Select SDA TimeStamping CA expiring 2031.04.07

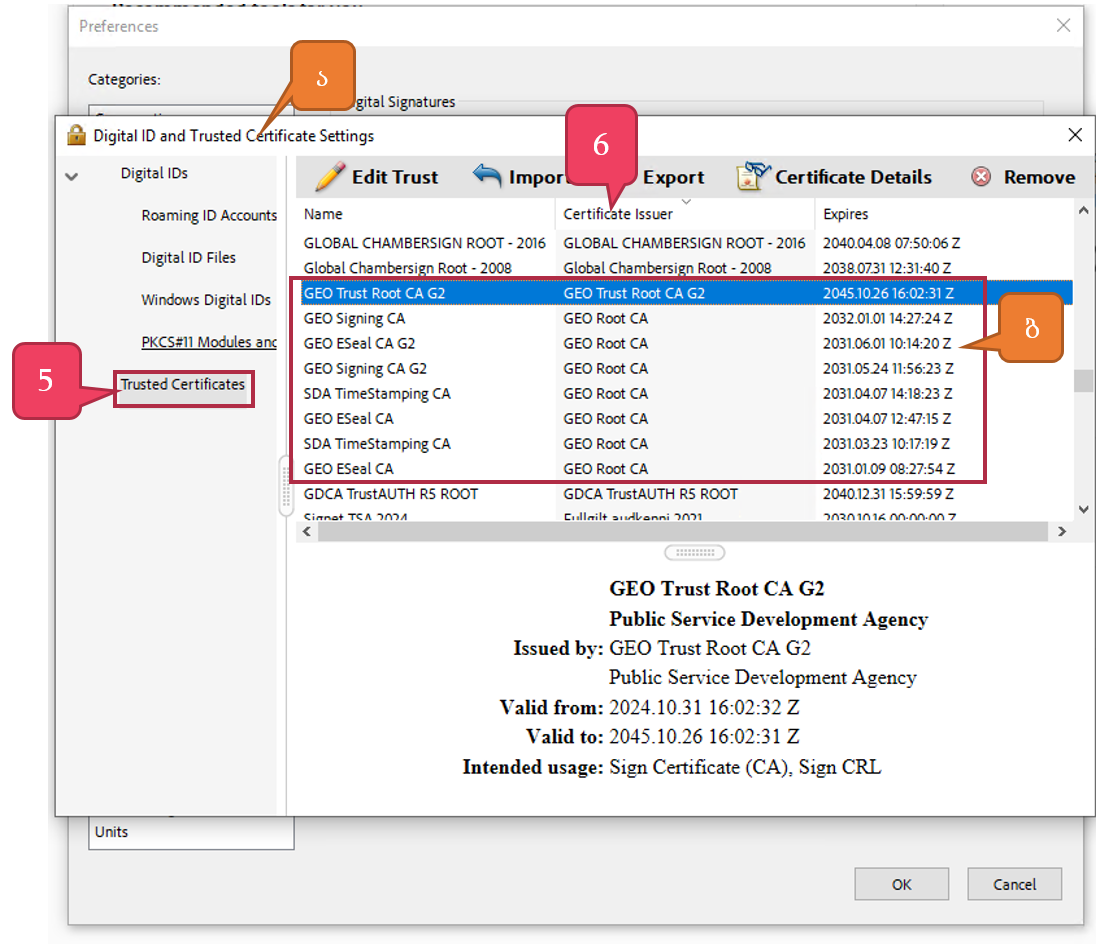[685, 393]
